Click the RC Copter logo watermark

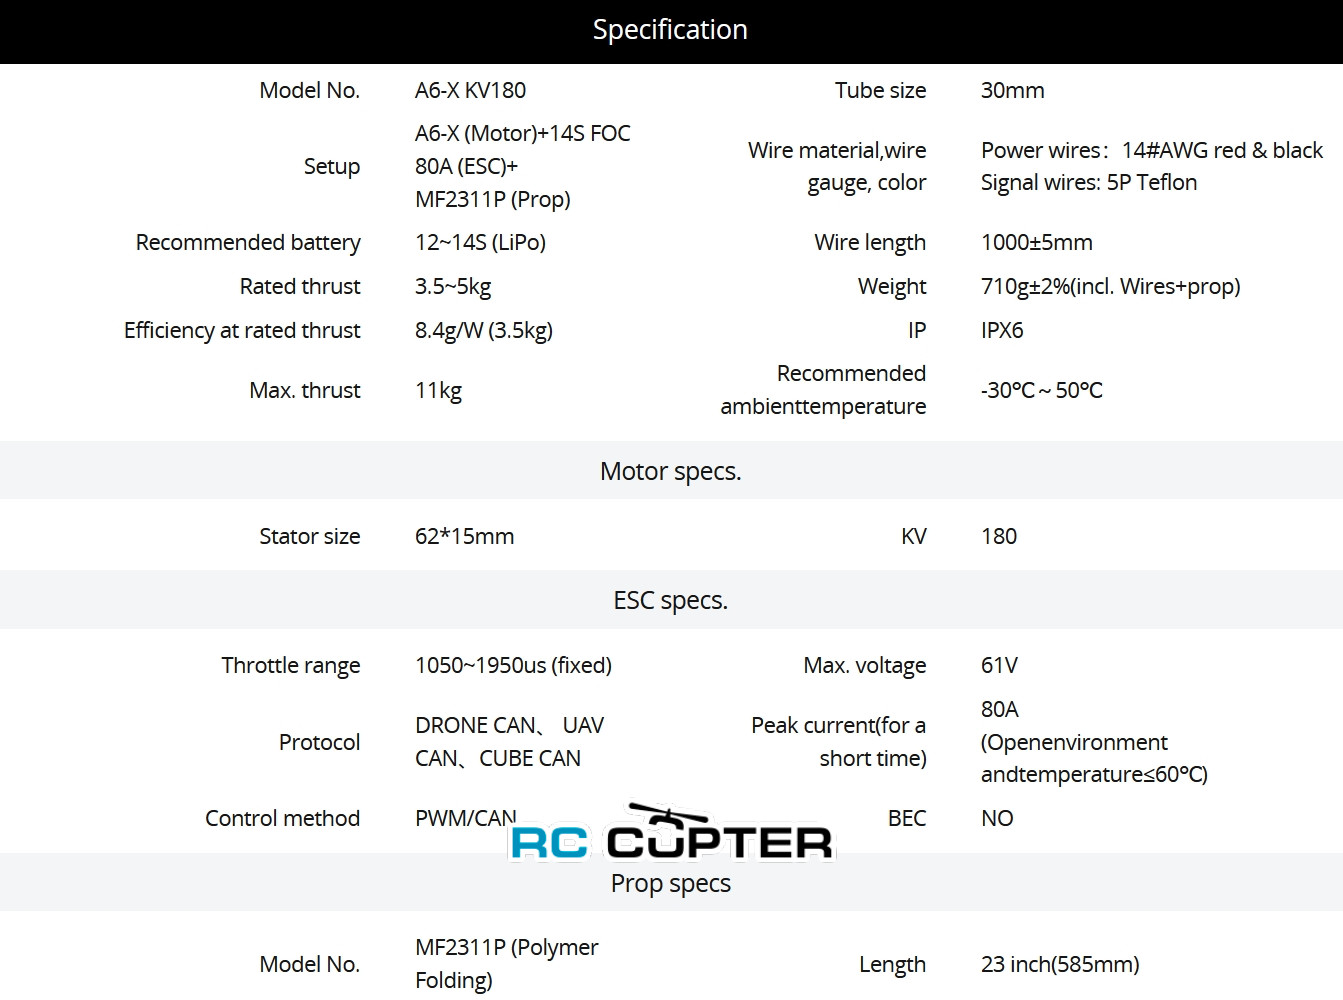671,832
